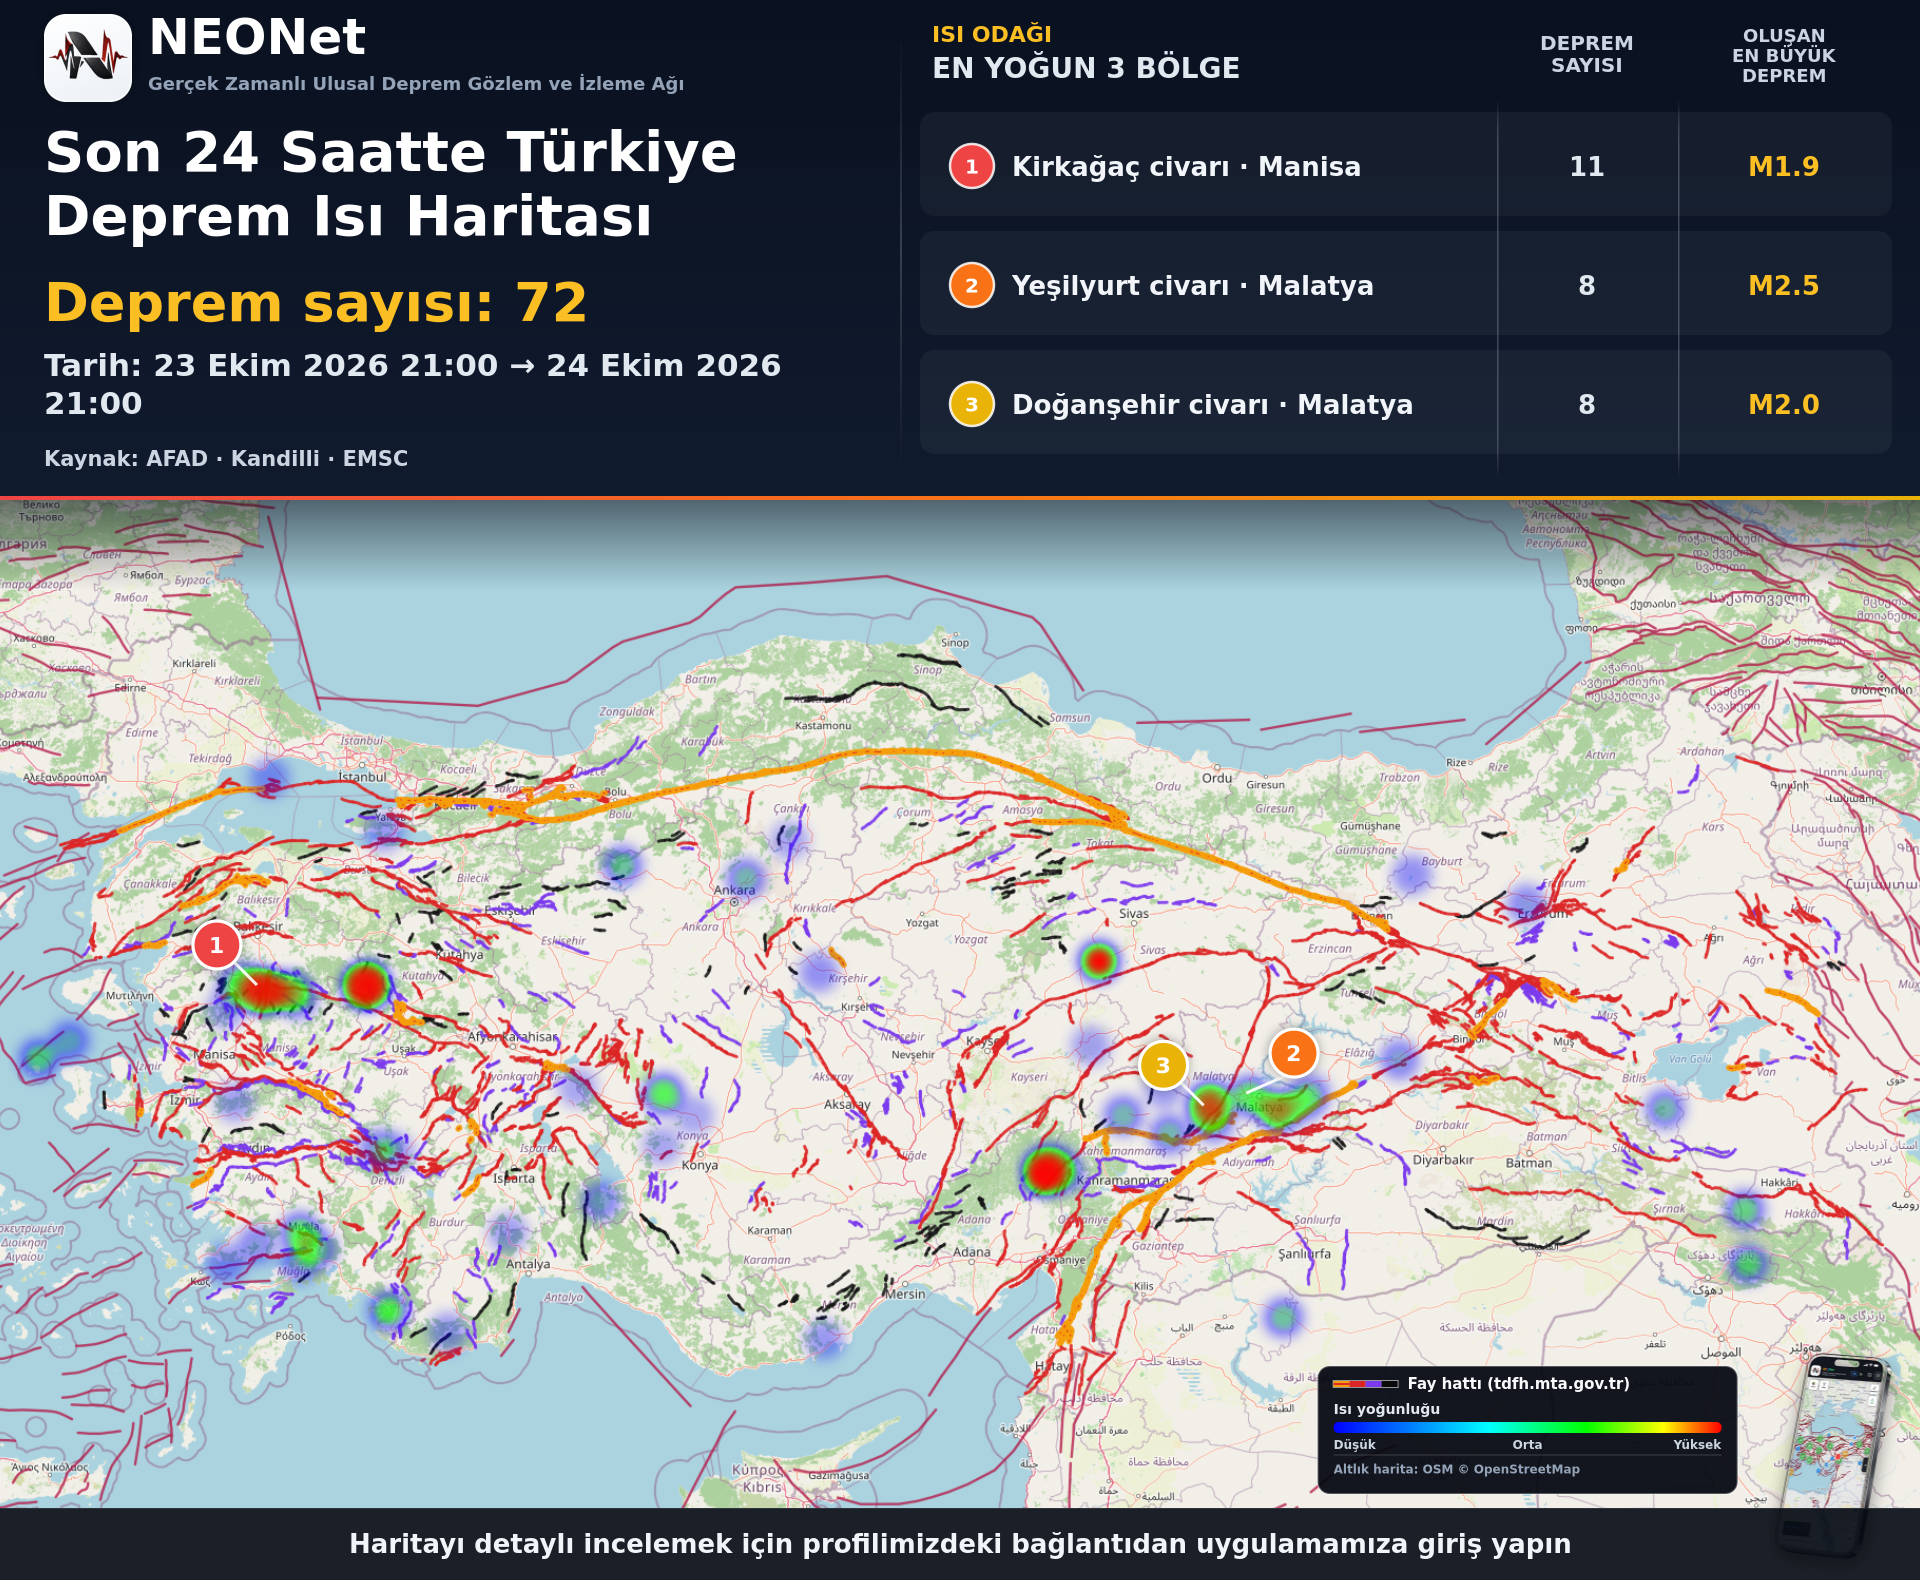This screenshot has height=1580, width=1920.
Task: Click orange rank badge 2 beside Yeşilyurt
Action: pos(971,285)
